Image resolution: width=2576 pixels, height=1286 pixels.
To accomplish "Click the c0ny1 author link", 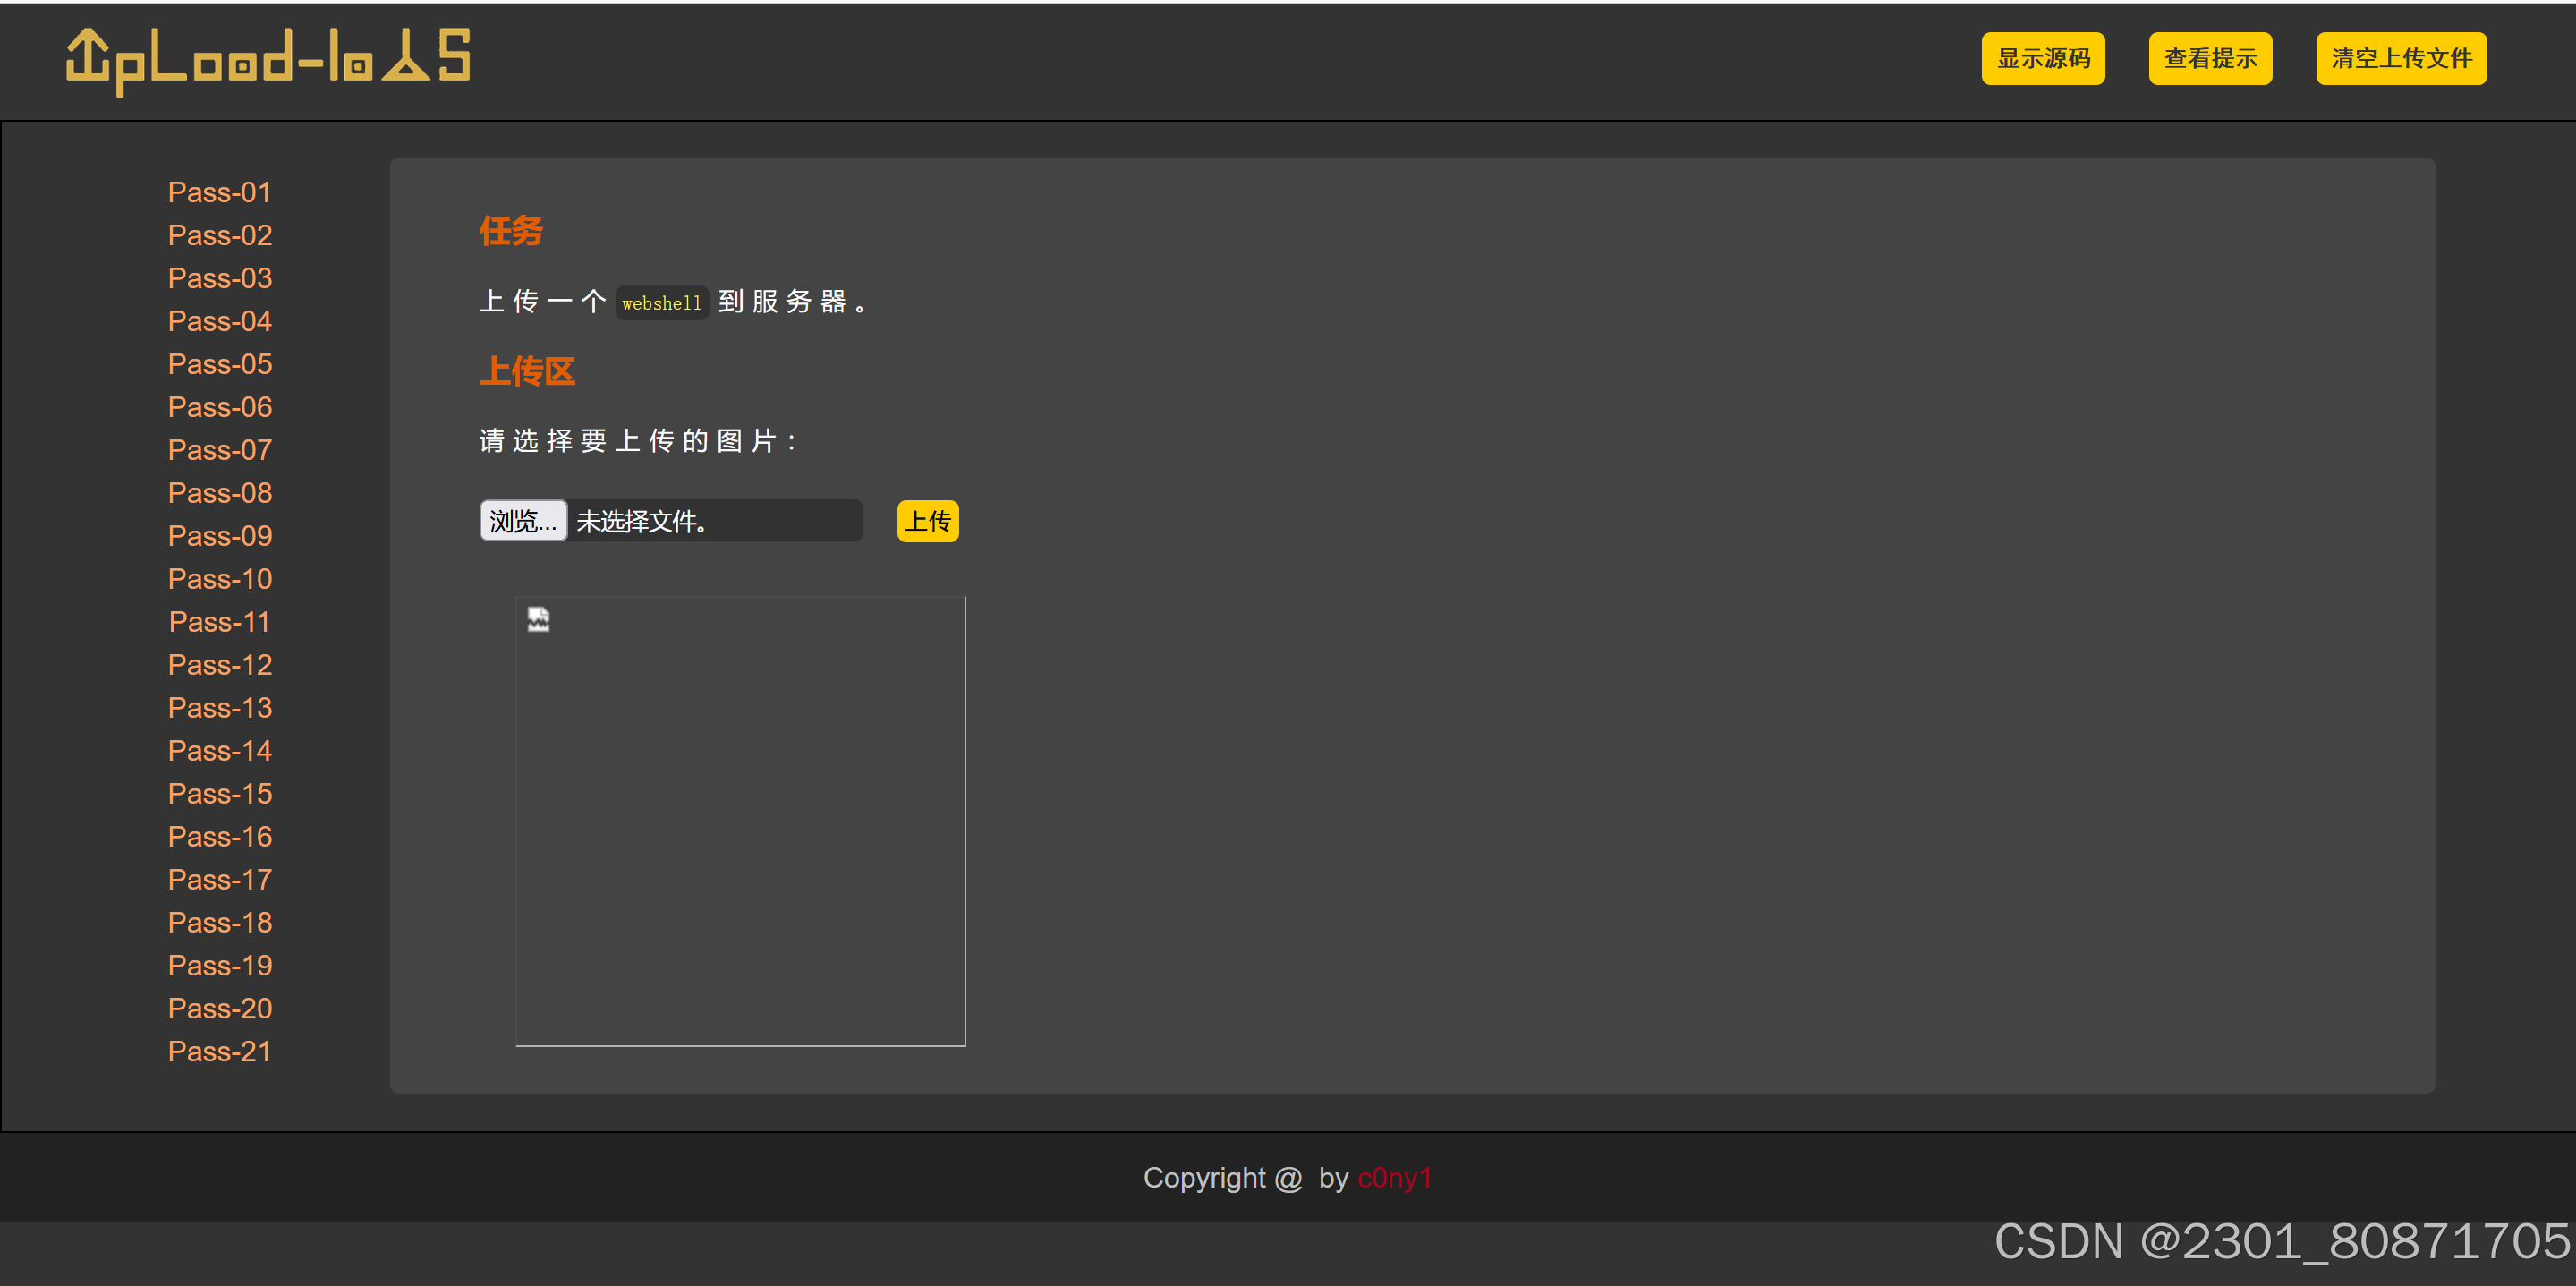I will coord(1394,1178).
